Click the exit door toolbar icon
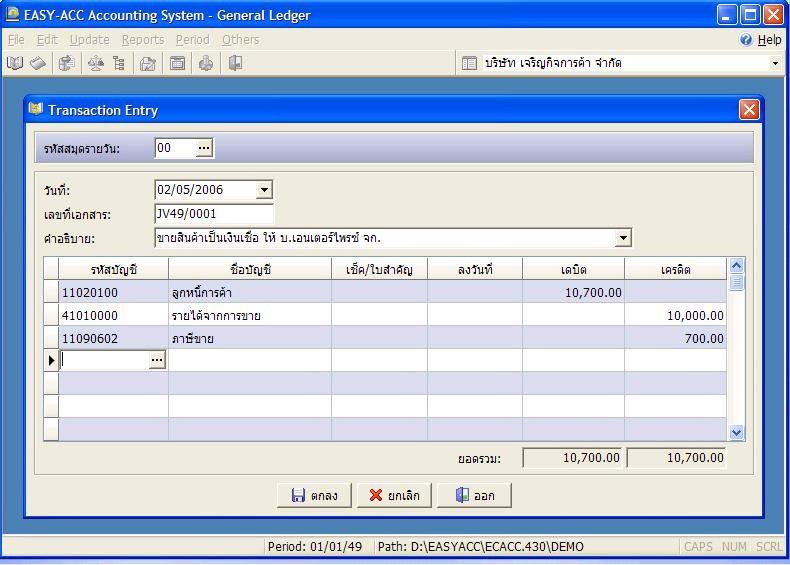Screen dimensions: 790x565 (235, 64)
